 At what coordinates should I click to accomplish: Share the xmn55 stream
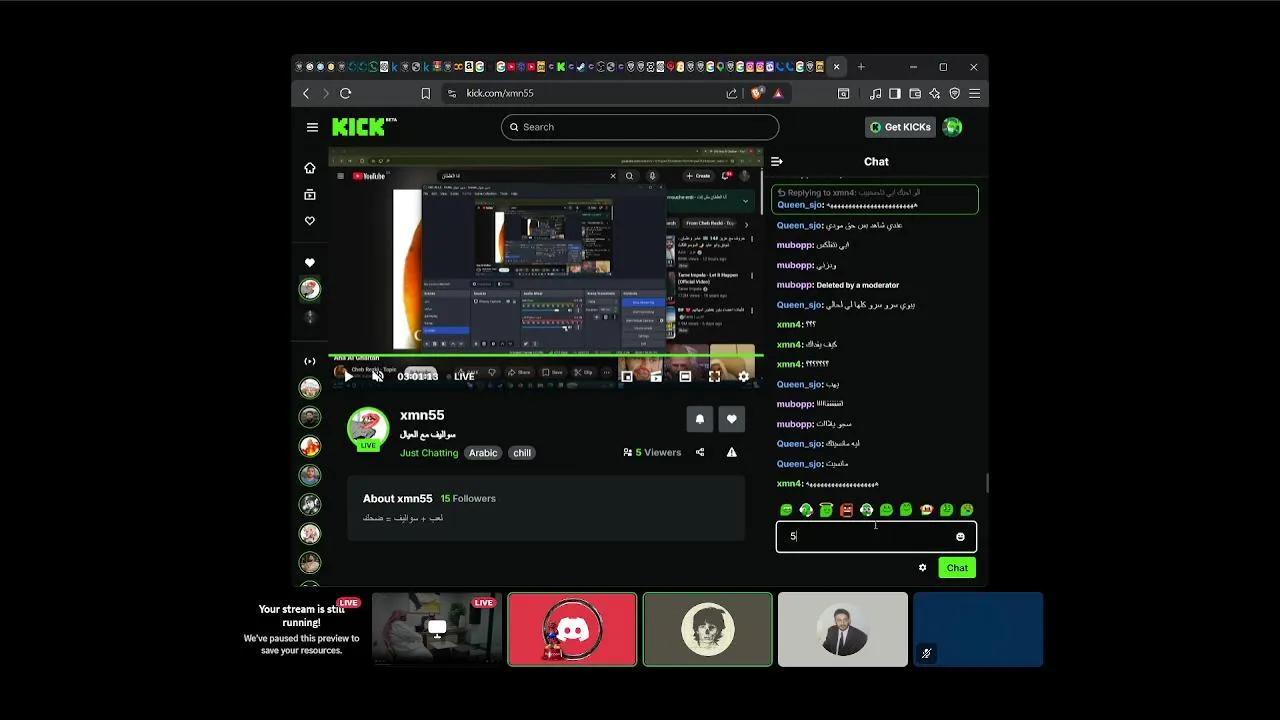coord(700,452)
